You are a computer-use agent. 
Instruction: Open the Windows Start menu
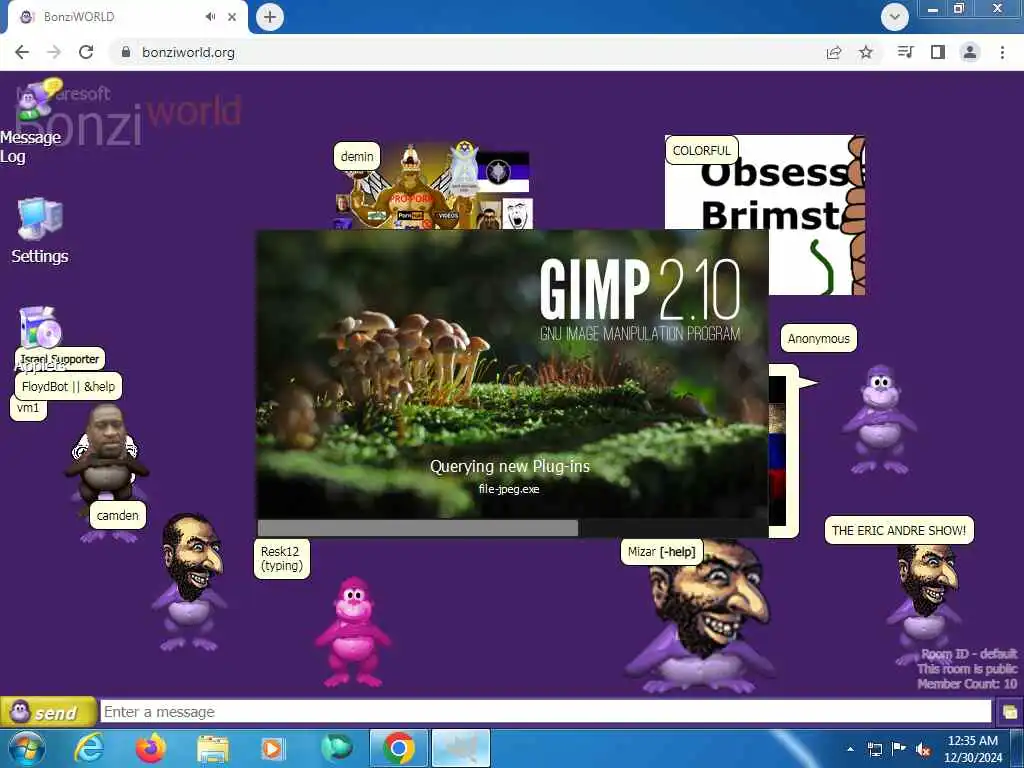pyautogui.click(x=26, y=748)
